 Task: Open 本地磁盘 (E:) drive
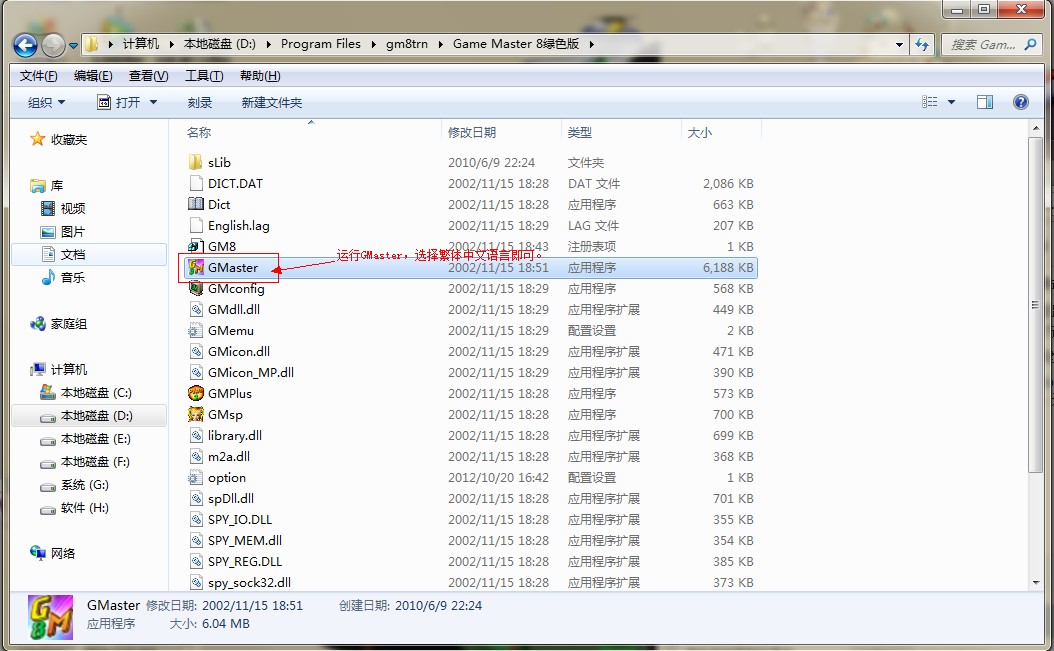coord(95,439)
